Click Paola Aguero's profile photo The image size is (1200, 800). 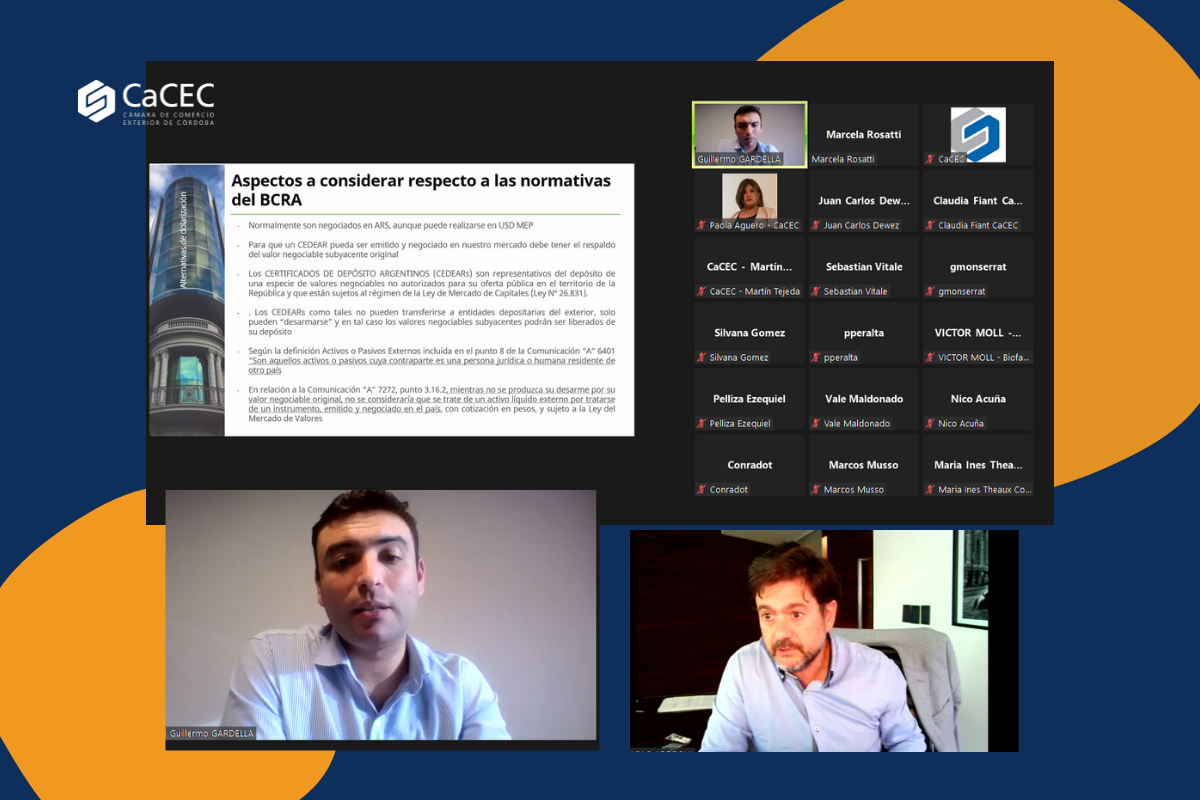750,196
